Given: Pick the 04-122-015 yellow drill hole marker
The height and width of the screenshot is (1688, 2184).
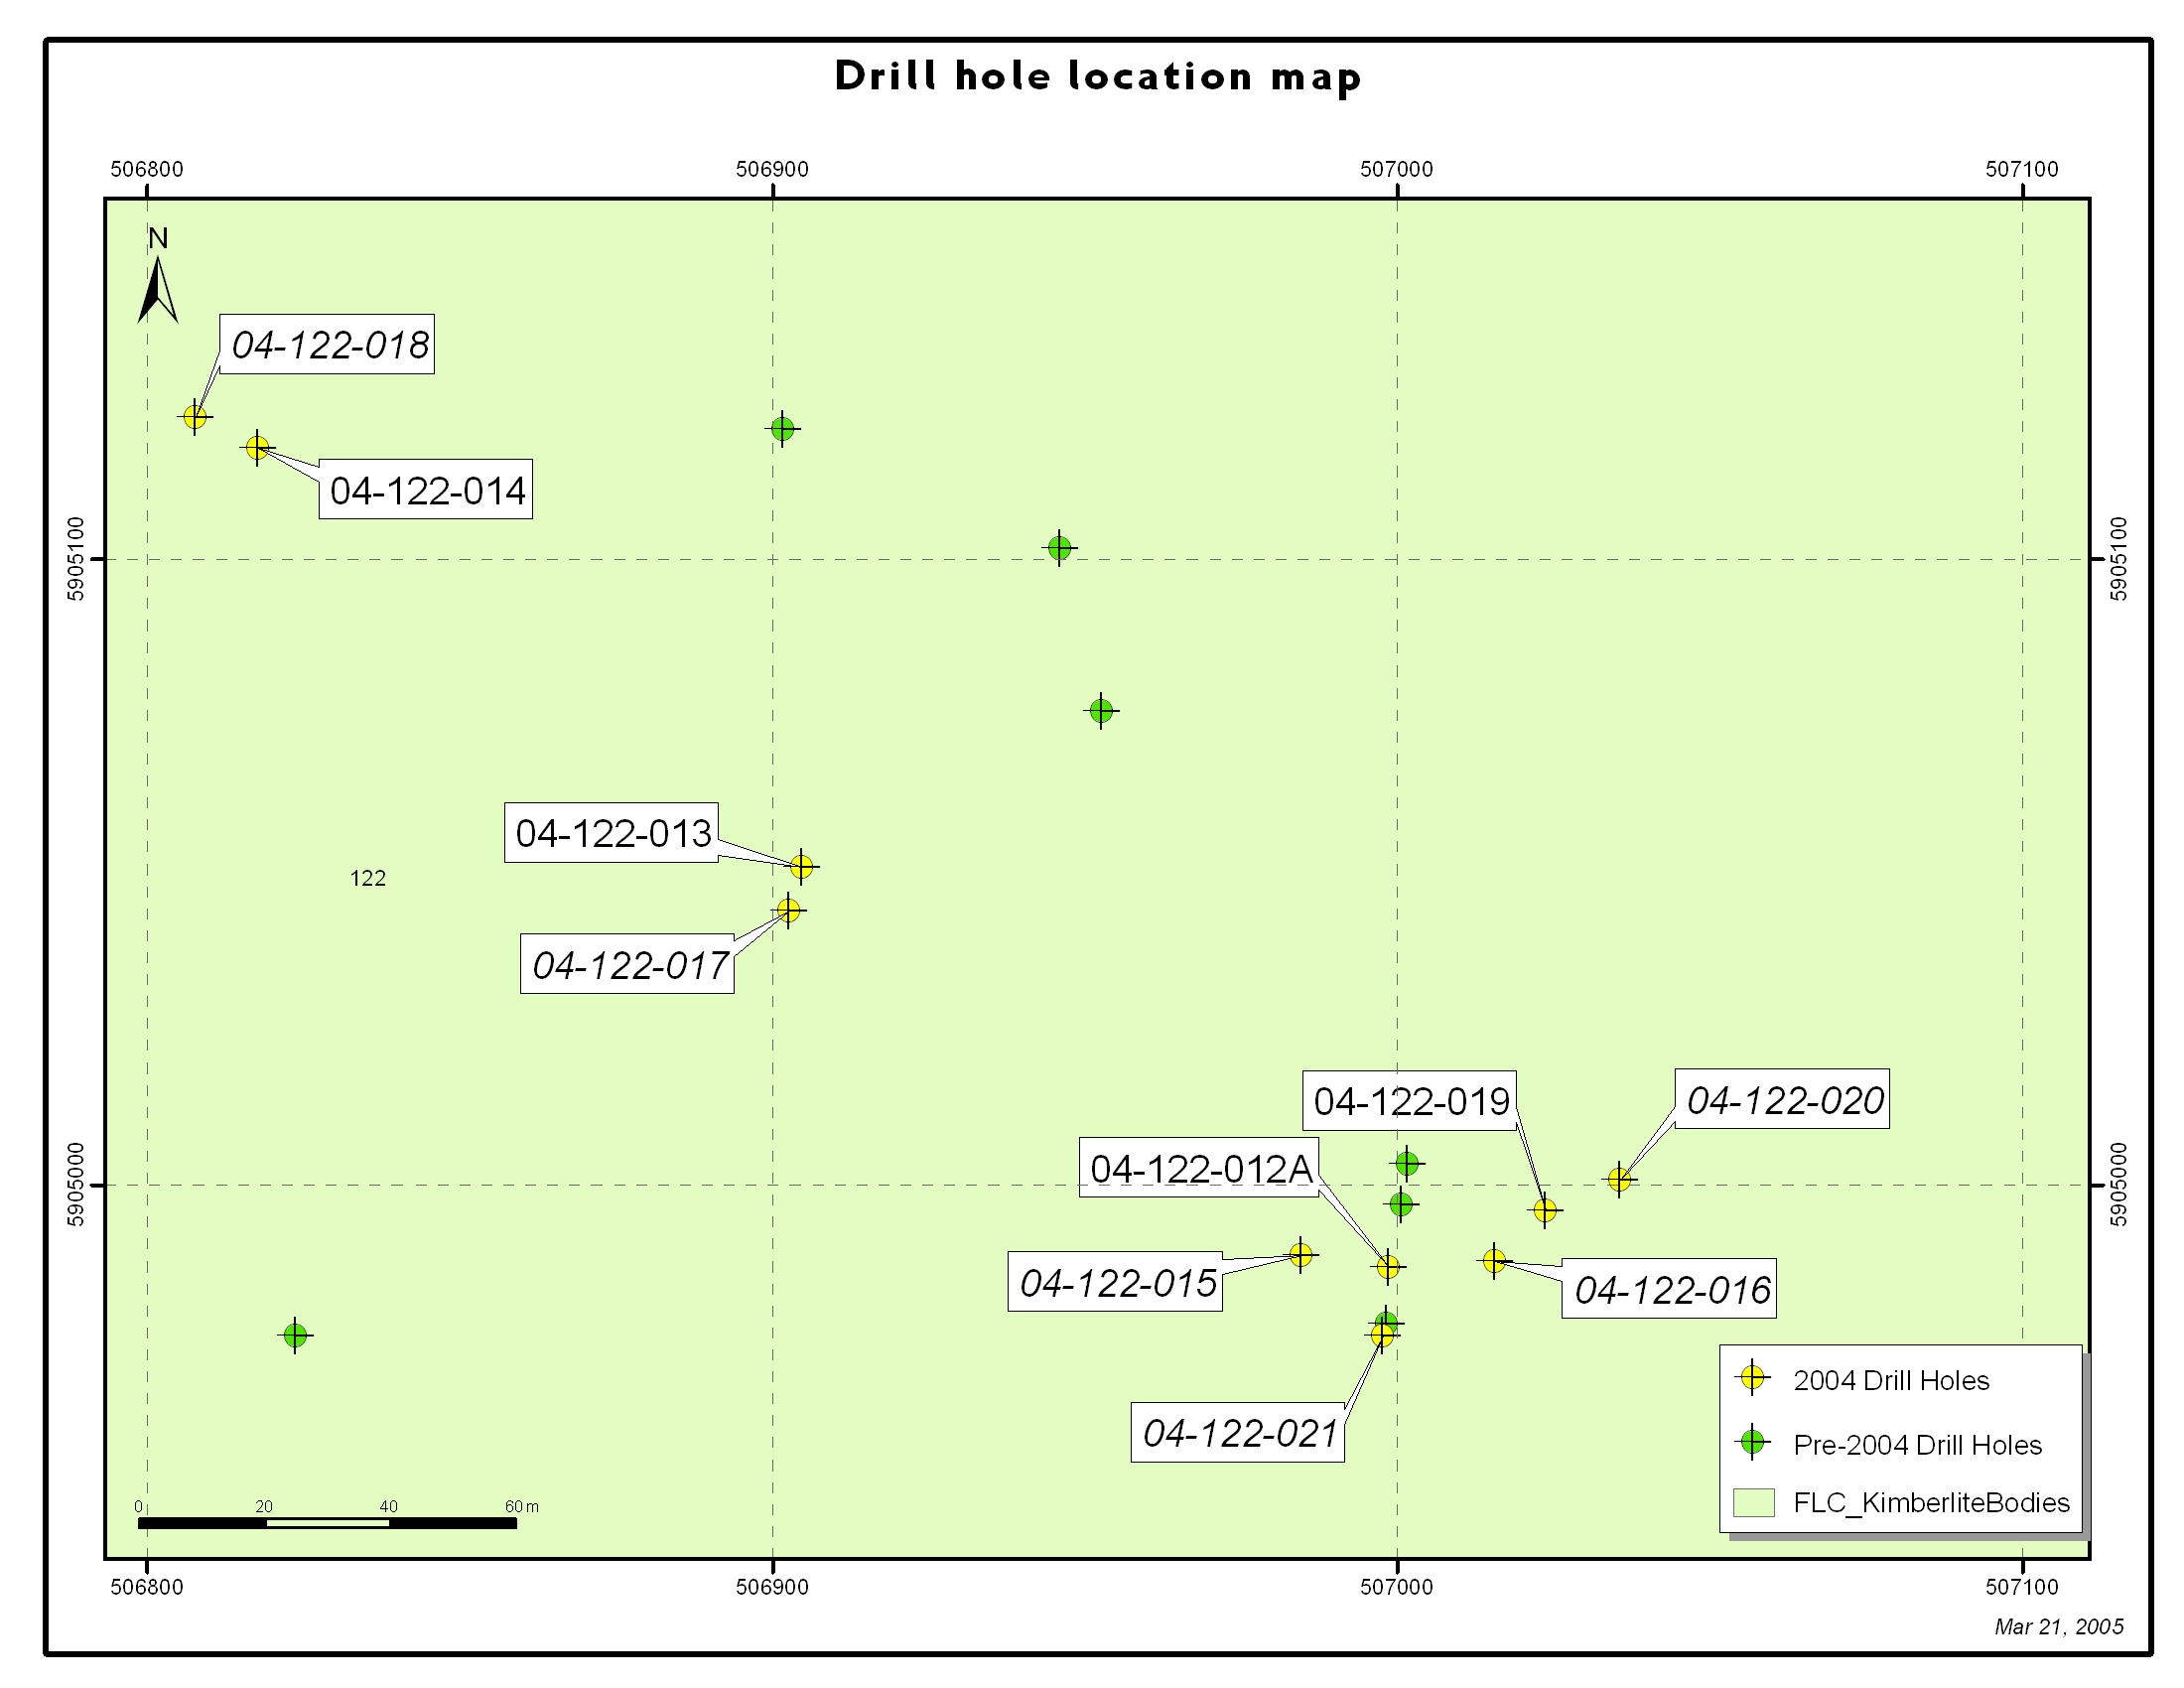Looking at the screenshot, I should [1301, 1254].
